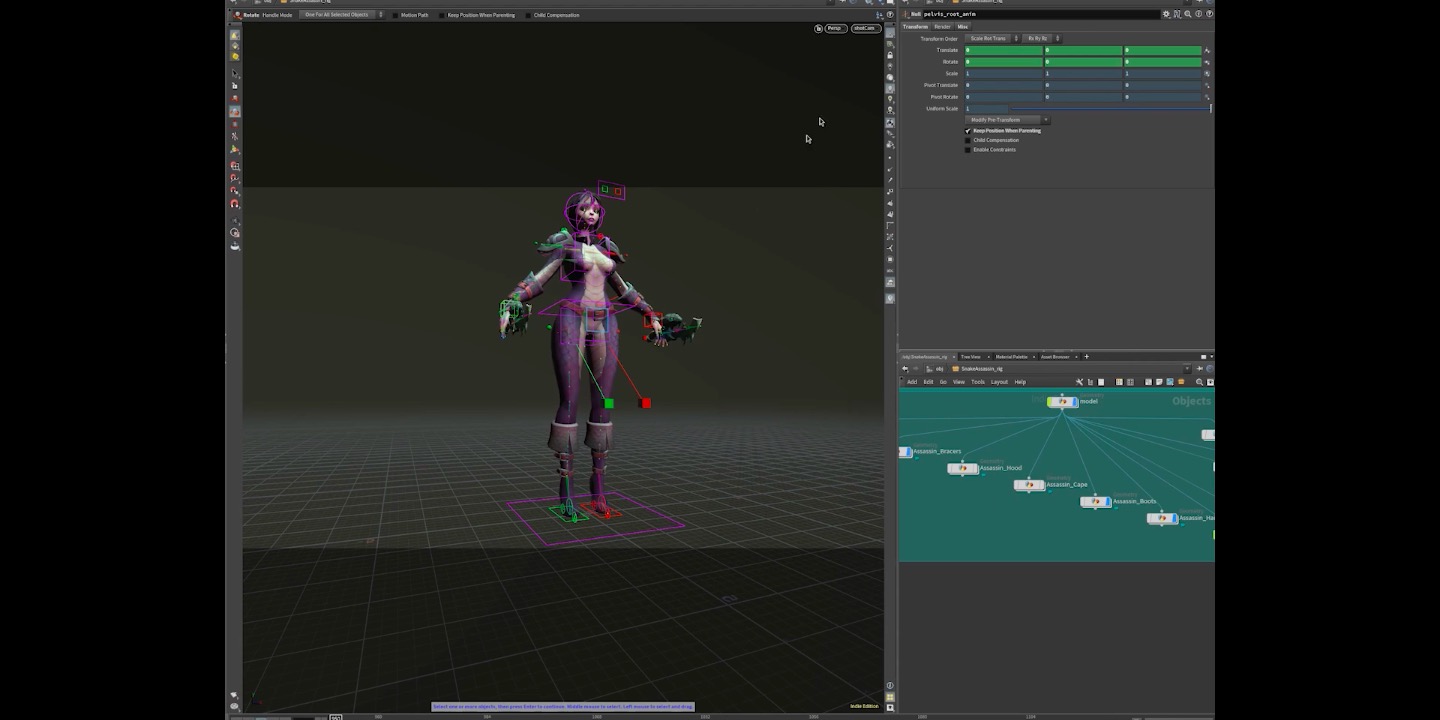Toggle Motion Path checkbox in toolbar

coord(394,15)
